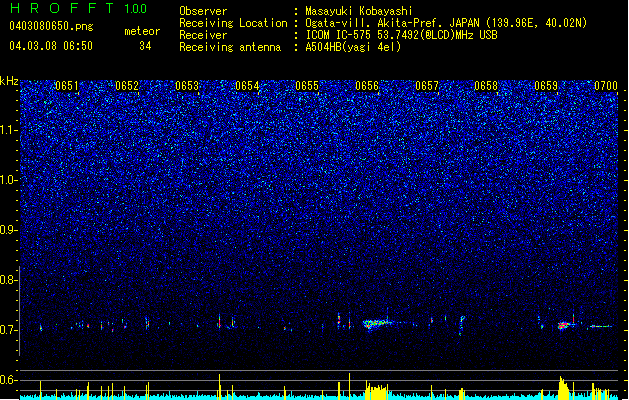Click the 0.9 frequency axis label
The height and width of the screenshot is (400, 629).
click(9, 230)
